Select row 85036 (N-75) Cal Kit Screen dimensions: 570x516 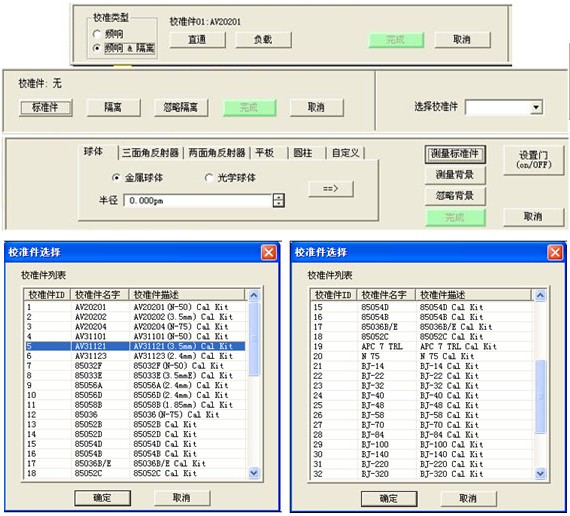tap(135, 415)
